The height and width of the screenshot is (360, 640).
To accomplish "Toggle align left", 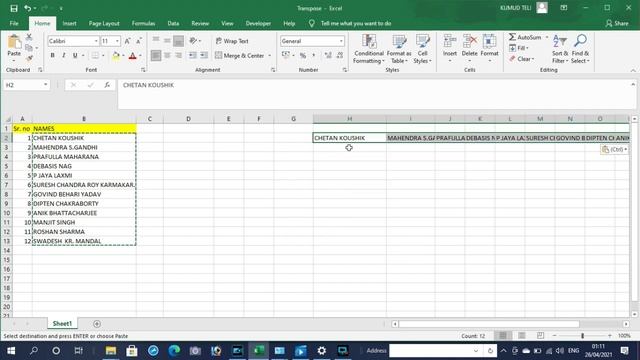I will pyautogui.click(x=156, y=55).
